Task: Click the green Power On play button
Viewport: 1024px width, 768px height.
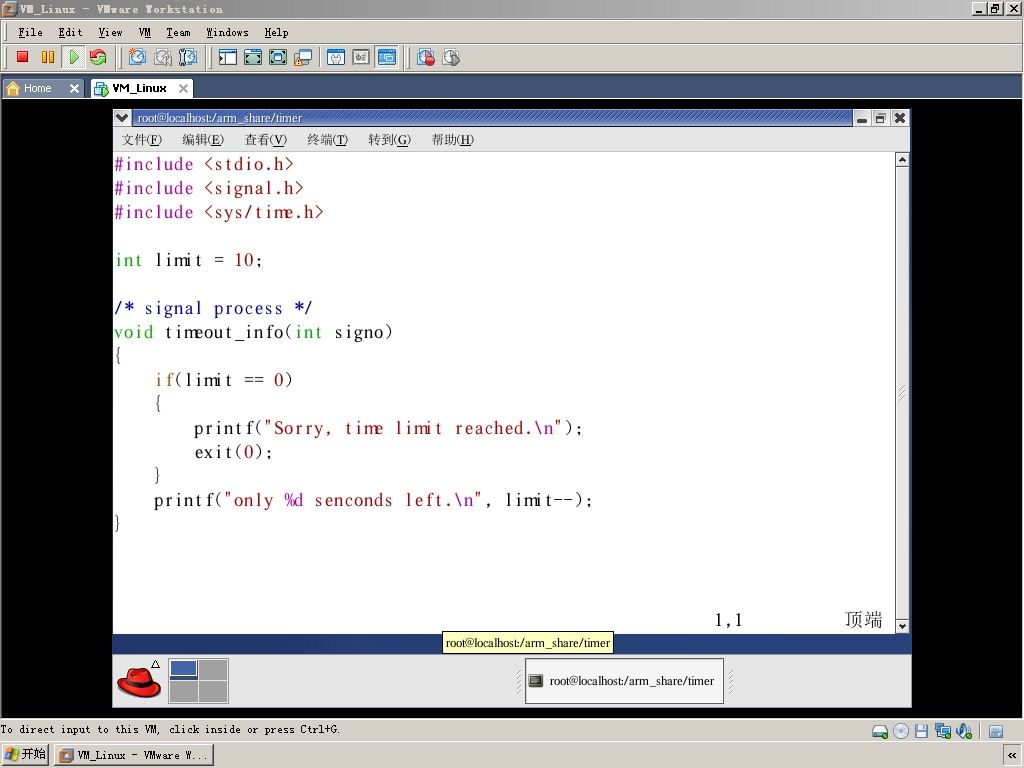Action: point(74,57)
